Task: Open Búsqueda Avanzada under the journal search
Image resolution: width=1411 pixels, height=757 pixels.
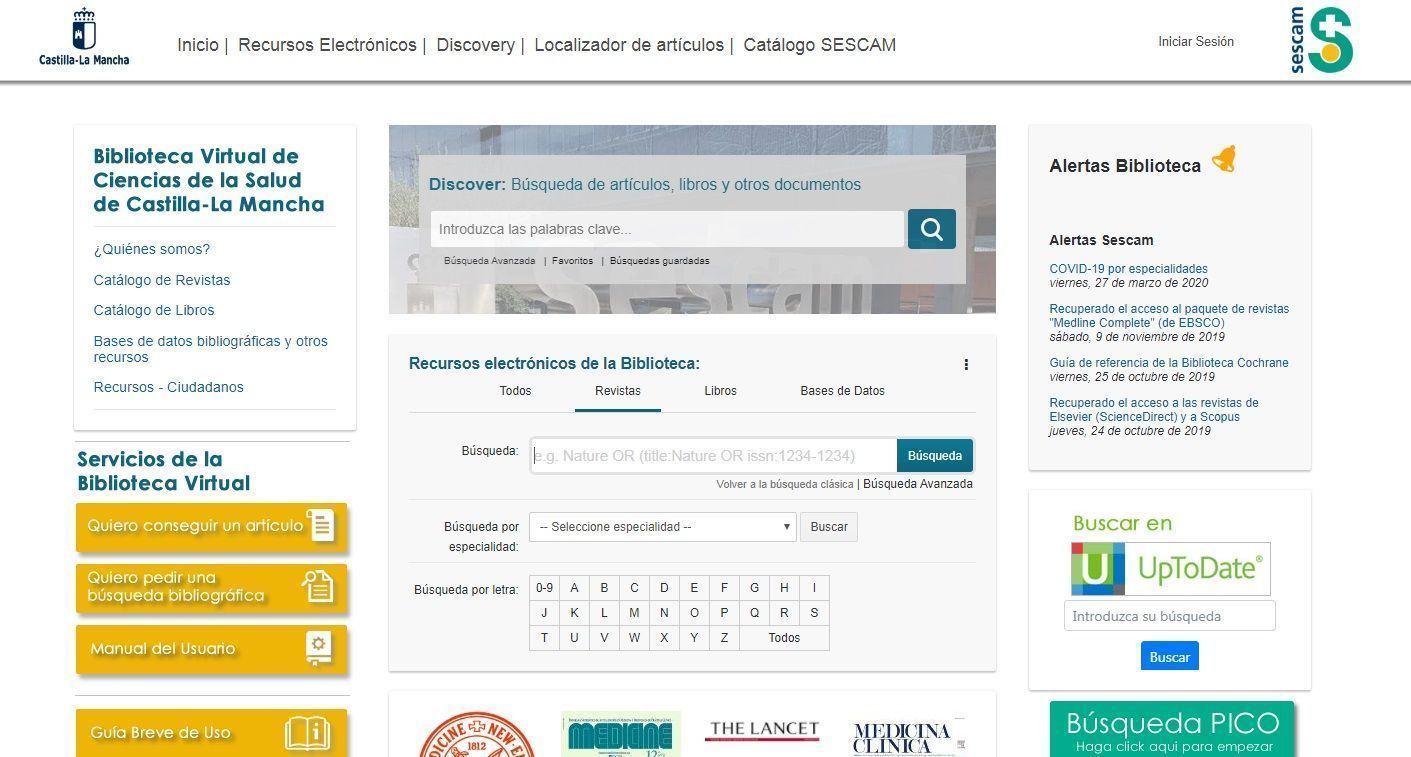Action: pos(918,484)
